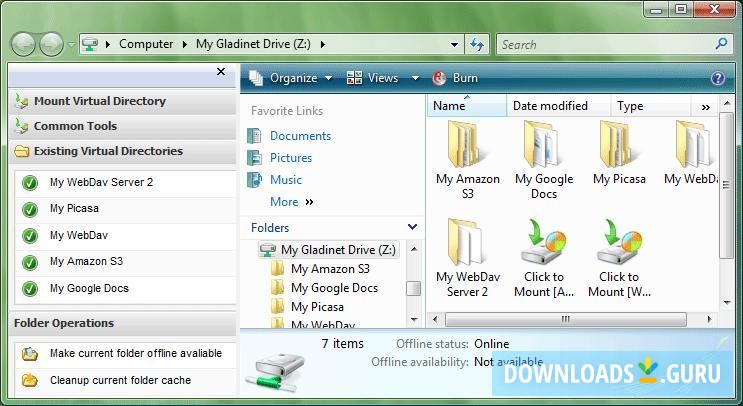The height and width of the screenshot is (406, 743).
Task: Select My Picasa in folder tree
Action: [x=317, y=307]
